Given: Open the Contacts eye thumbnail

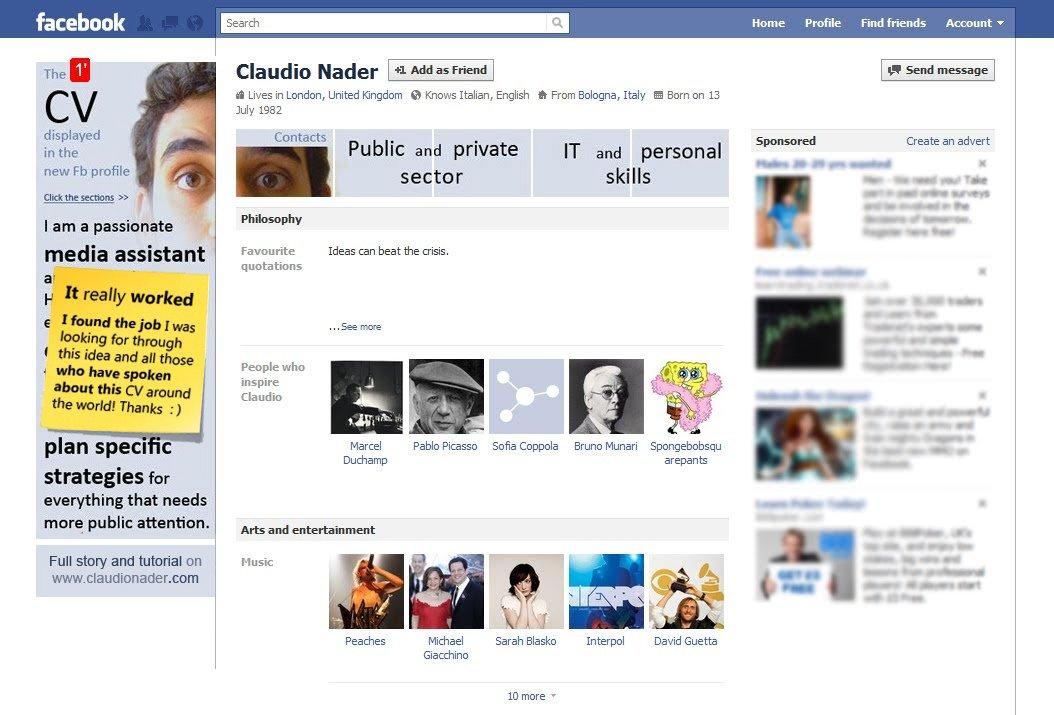Looking at the screenshot, I should (284, 163).
